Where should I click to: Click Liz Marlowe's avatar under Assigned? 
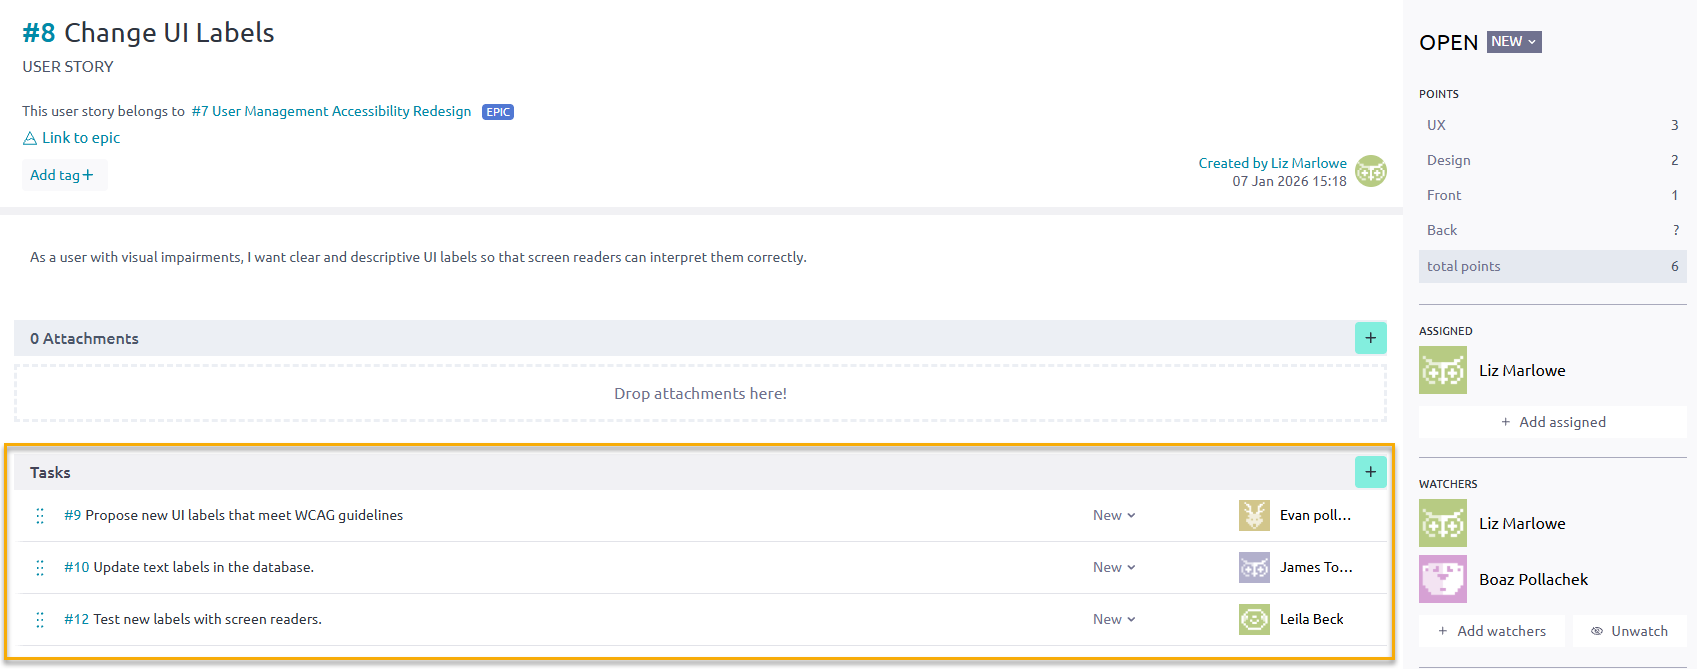click(1443, 370)
